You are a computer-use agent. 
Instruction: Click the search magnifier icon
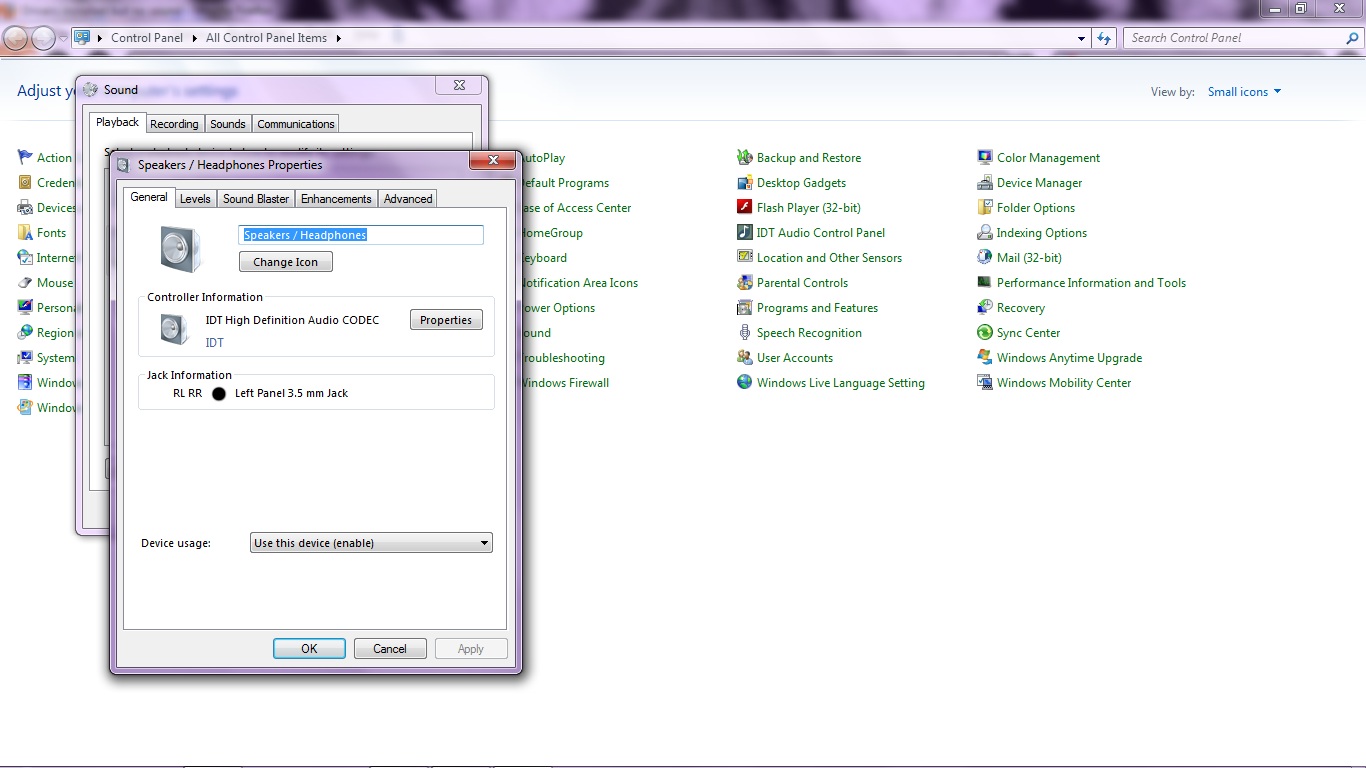point(1353,38)
